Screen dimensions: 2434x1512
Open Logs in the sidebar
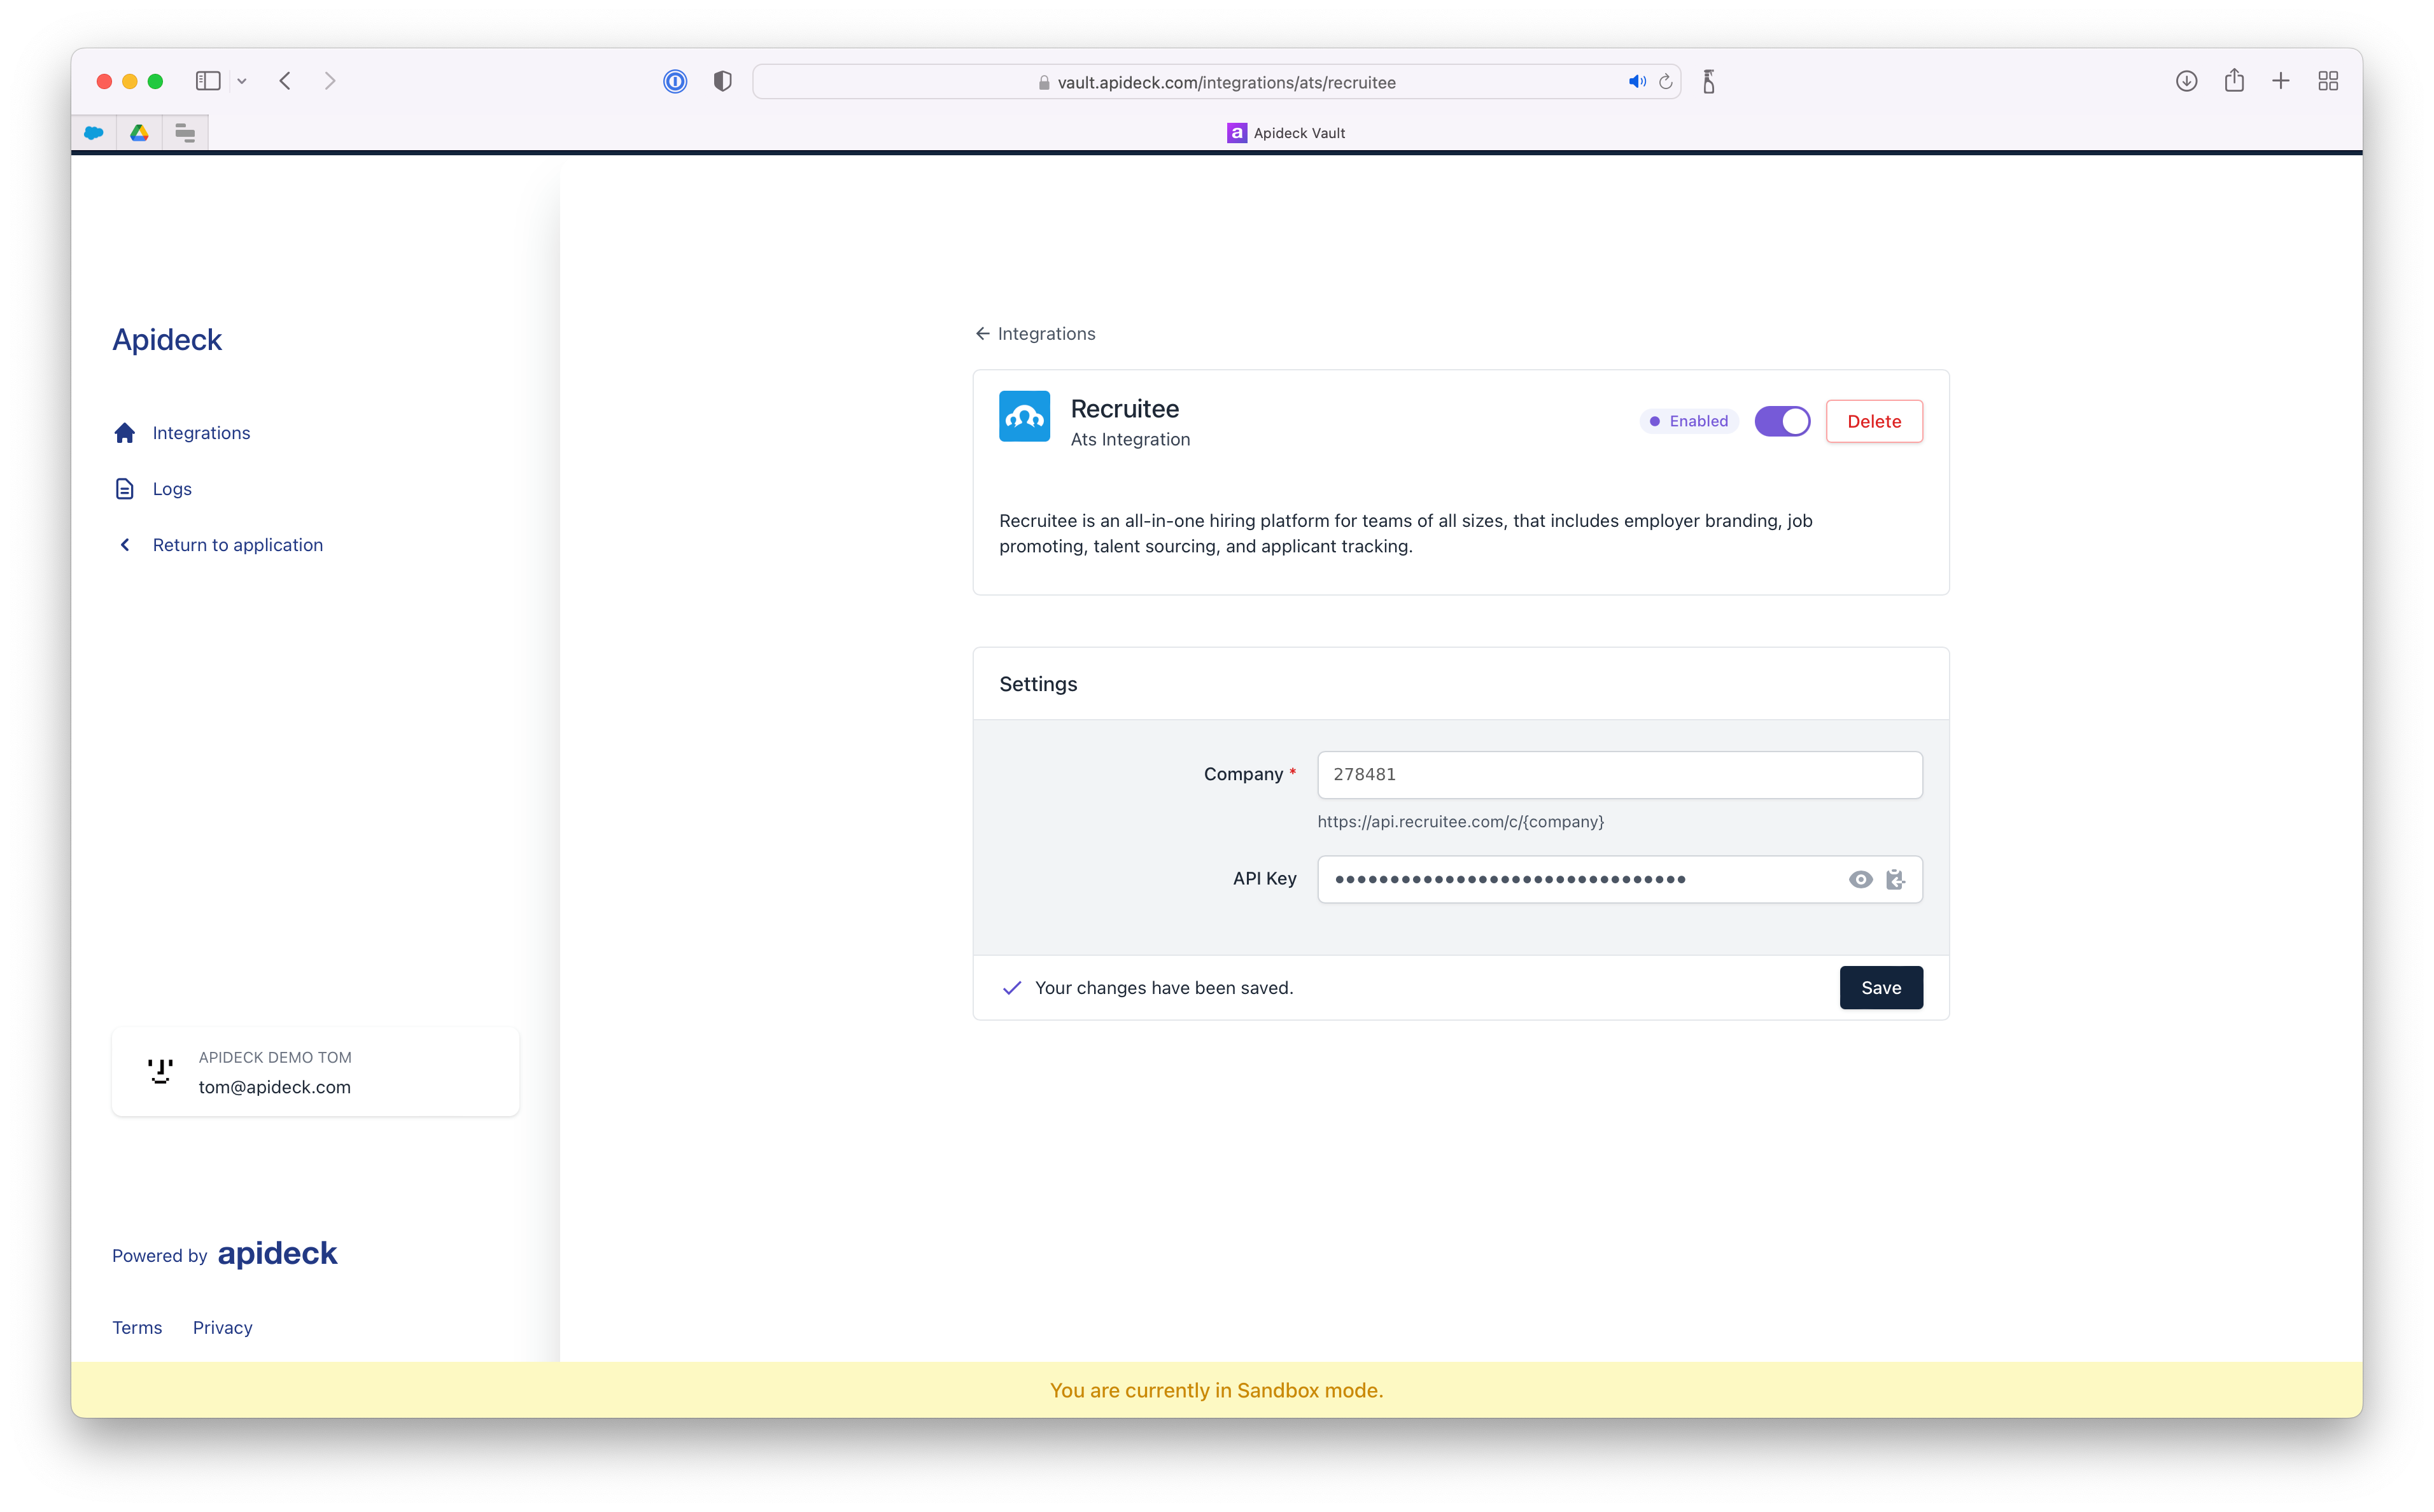[172, 489]
